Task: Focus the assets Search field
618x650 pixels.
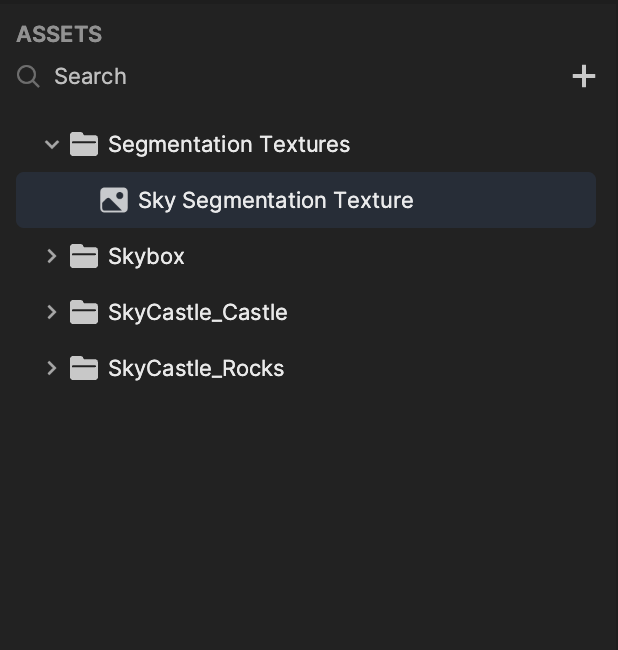Action: pyautogui.click(x=290, y=76)
